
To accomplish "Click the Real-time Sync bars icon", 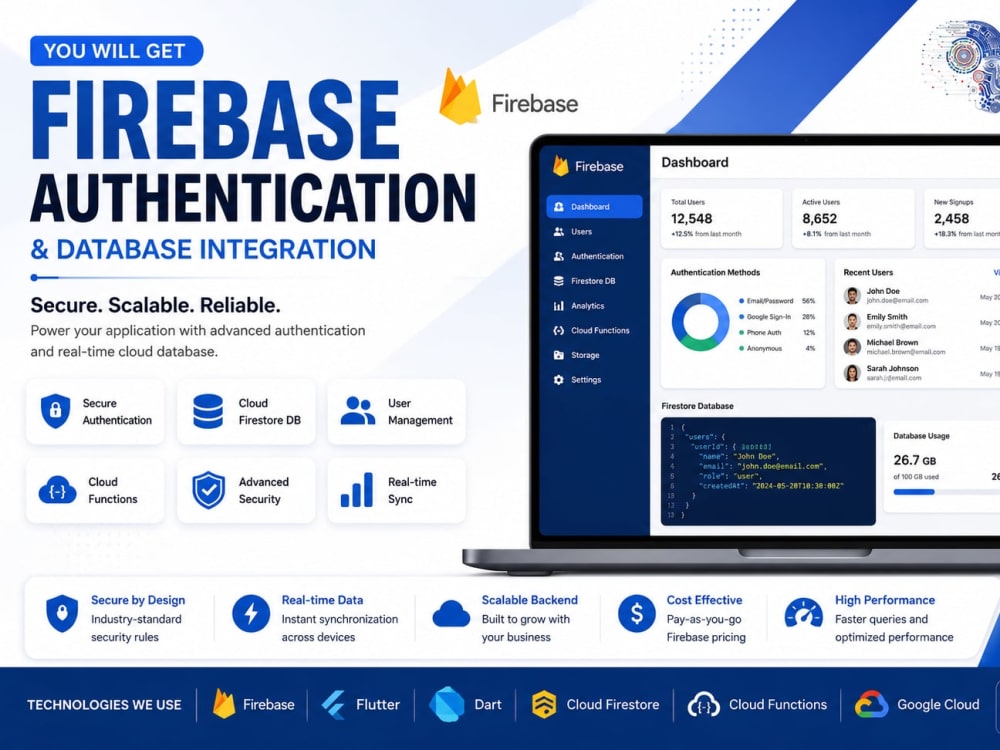I will (357, 490).
